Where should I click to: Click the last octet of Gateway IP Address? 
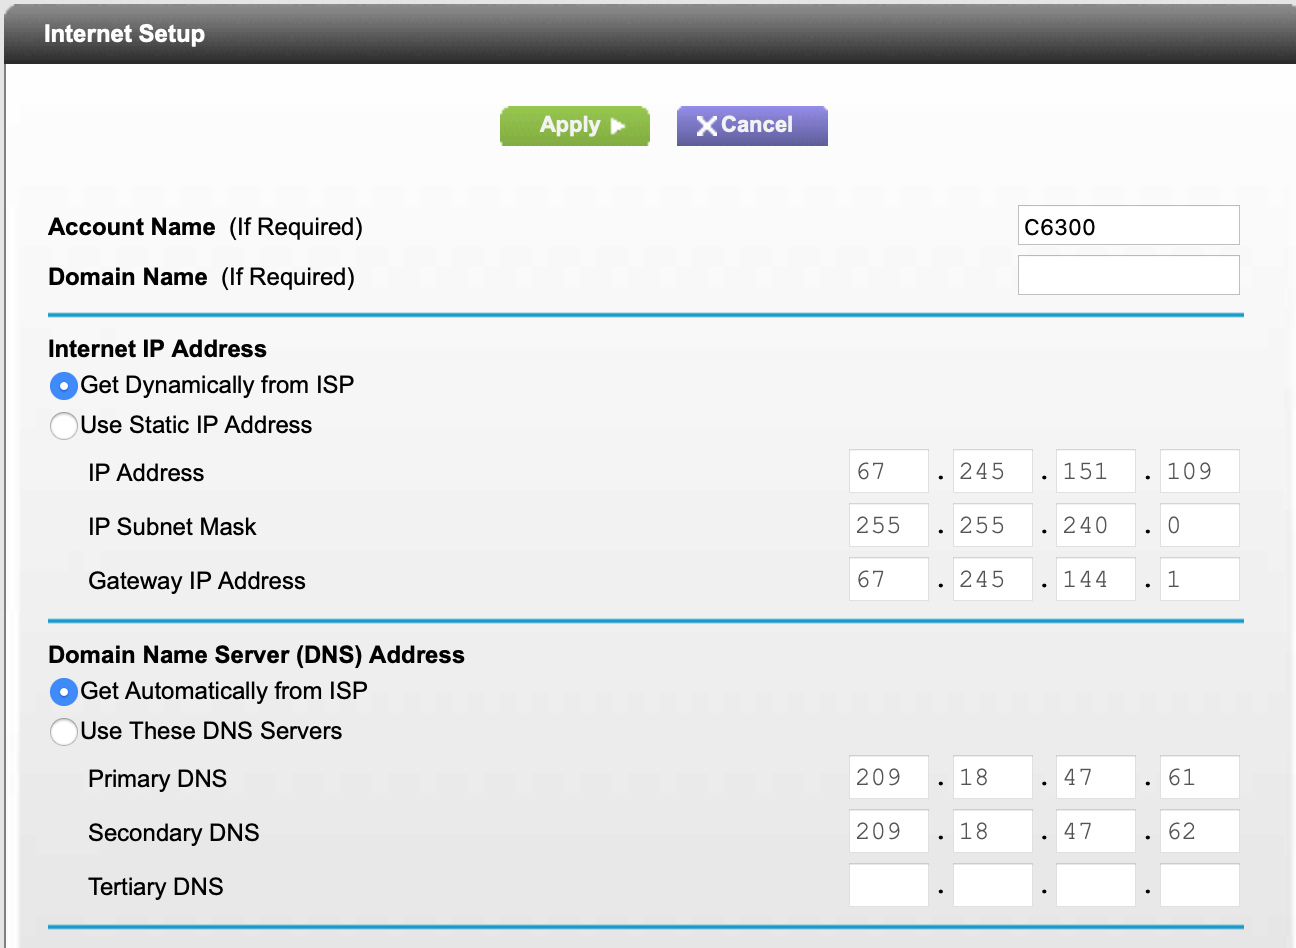pos(1199,578)
